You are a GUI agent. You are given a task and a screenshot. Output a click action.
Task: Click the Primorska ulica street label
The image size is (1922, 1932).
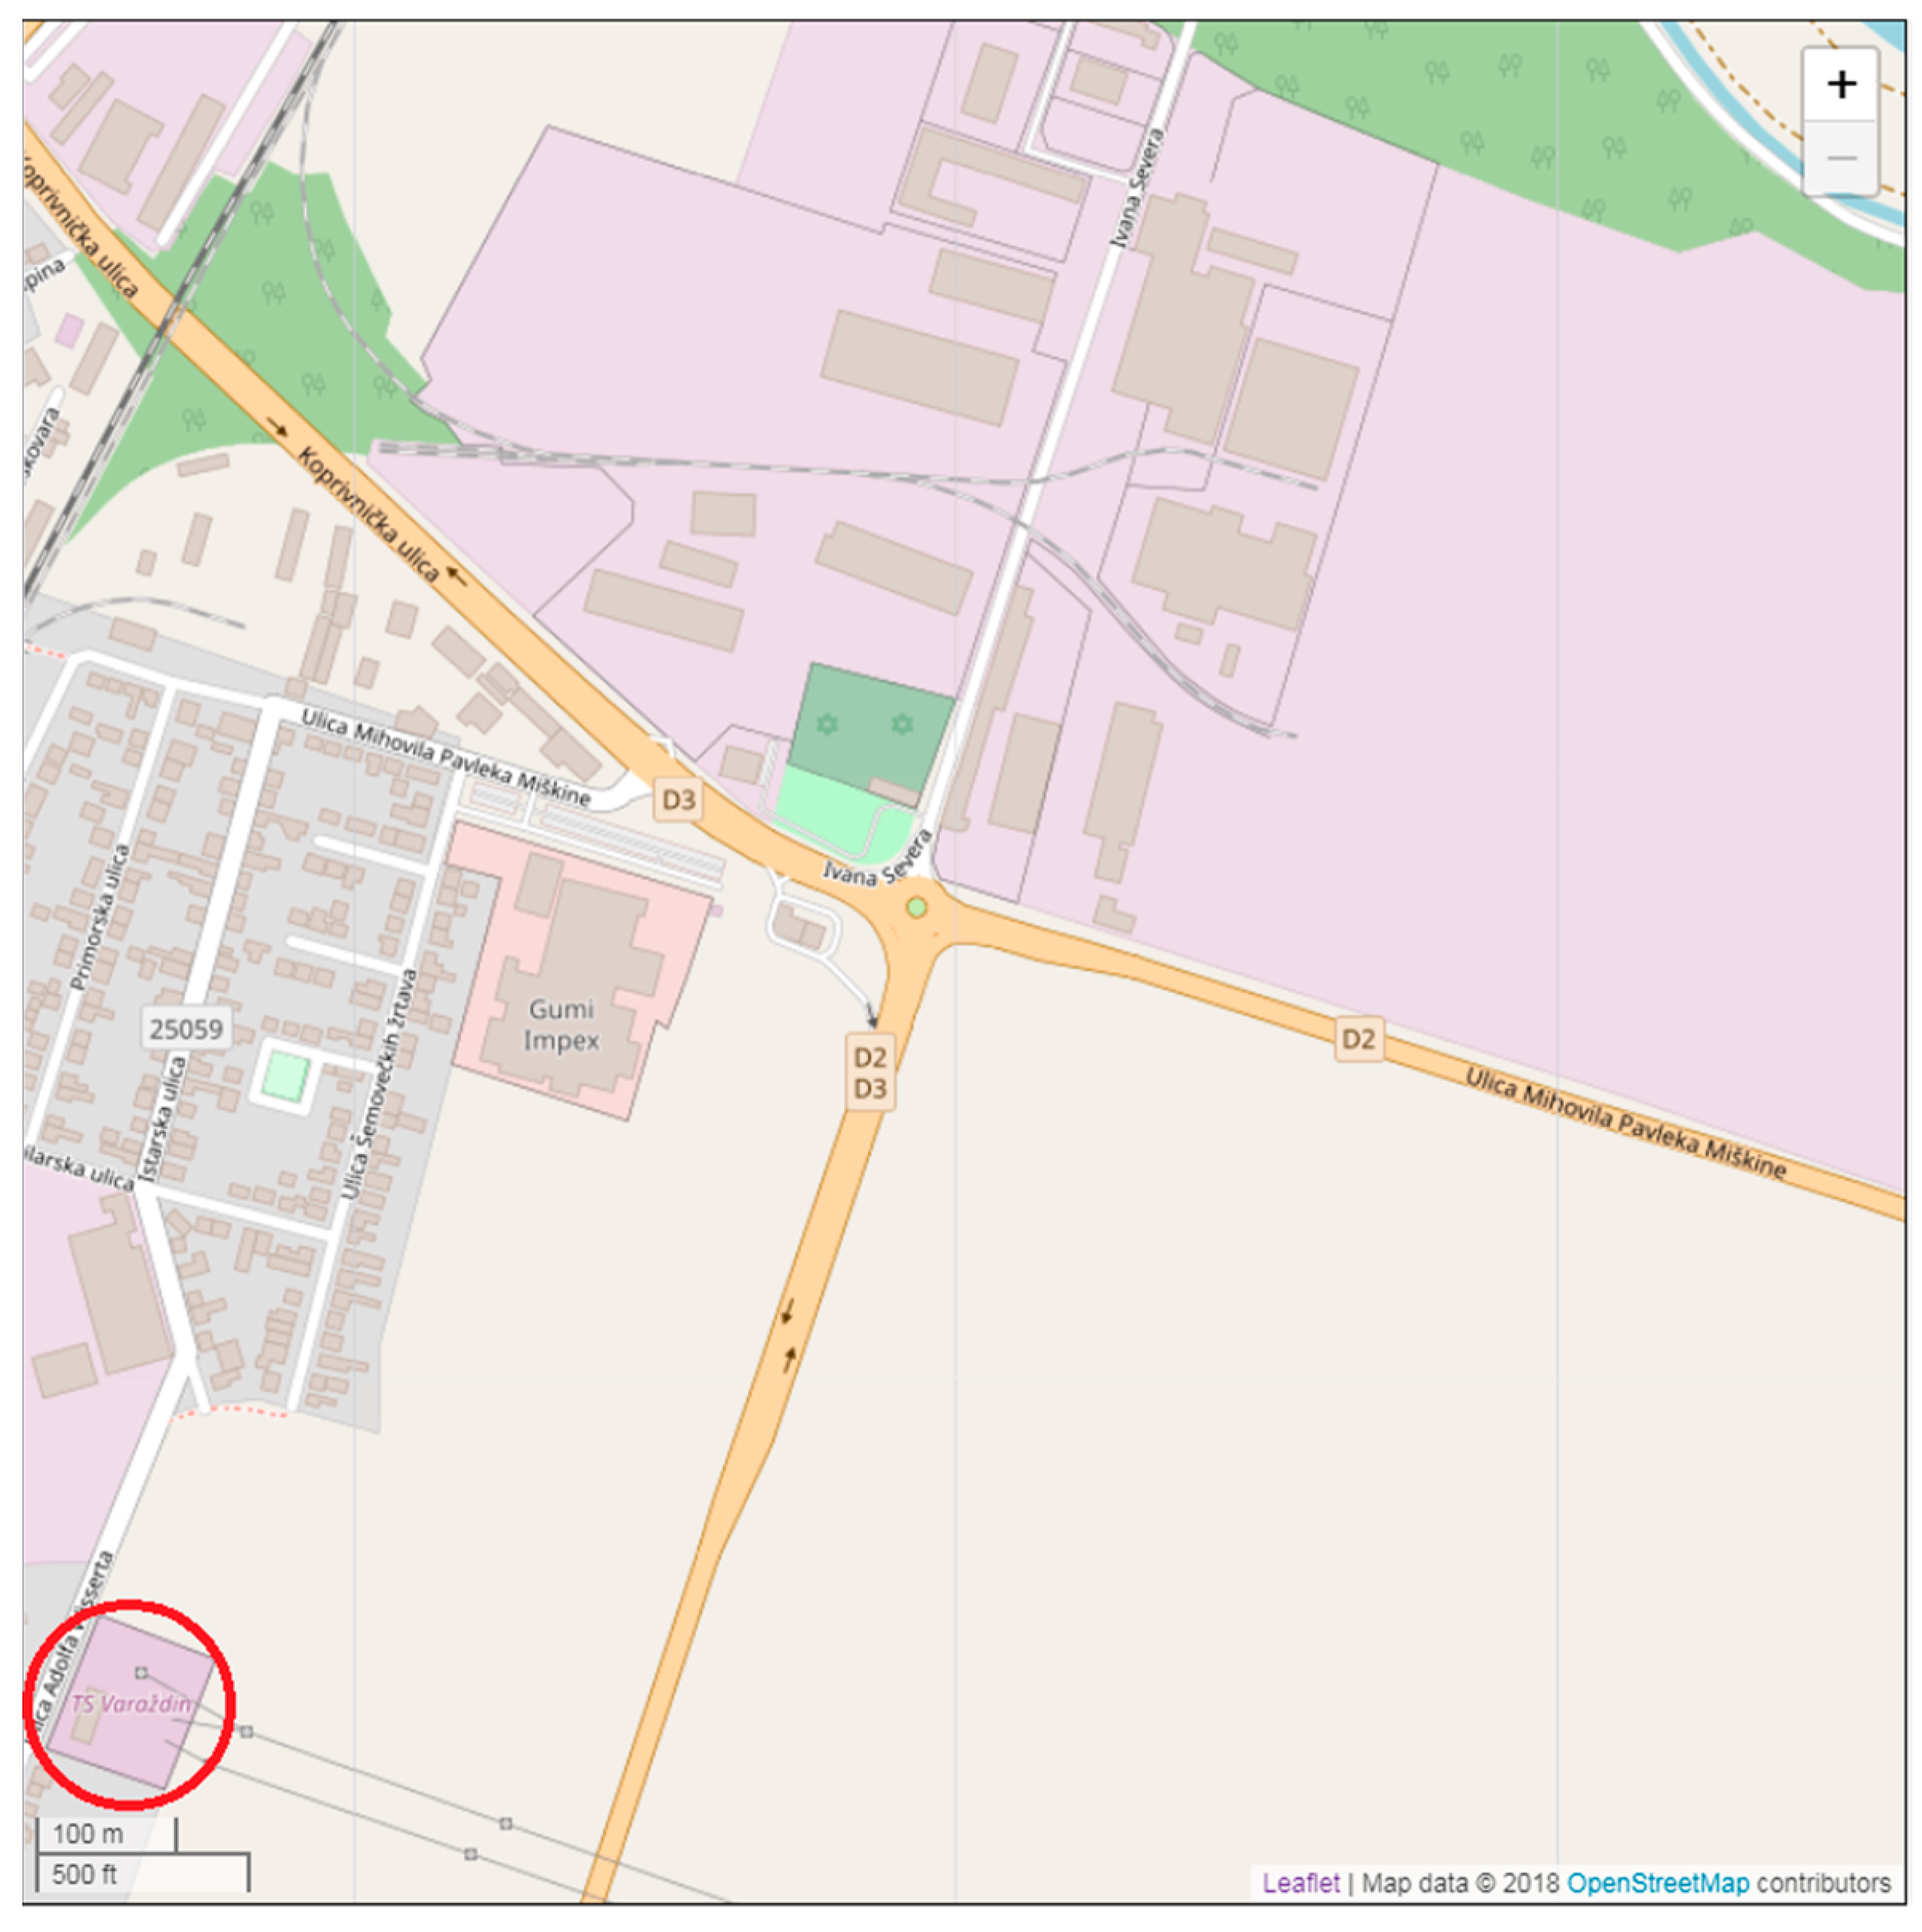(100, 918)
